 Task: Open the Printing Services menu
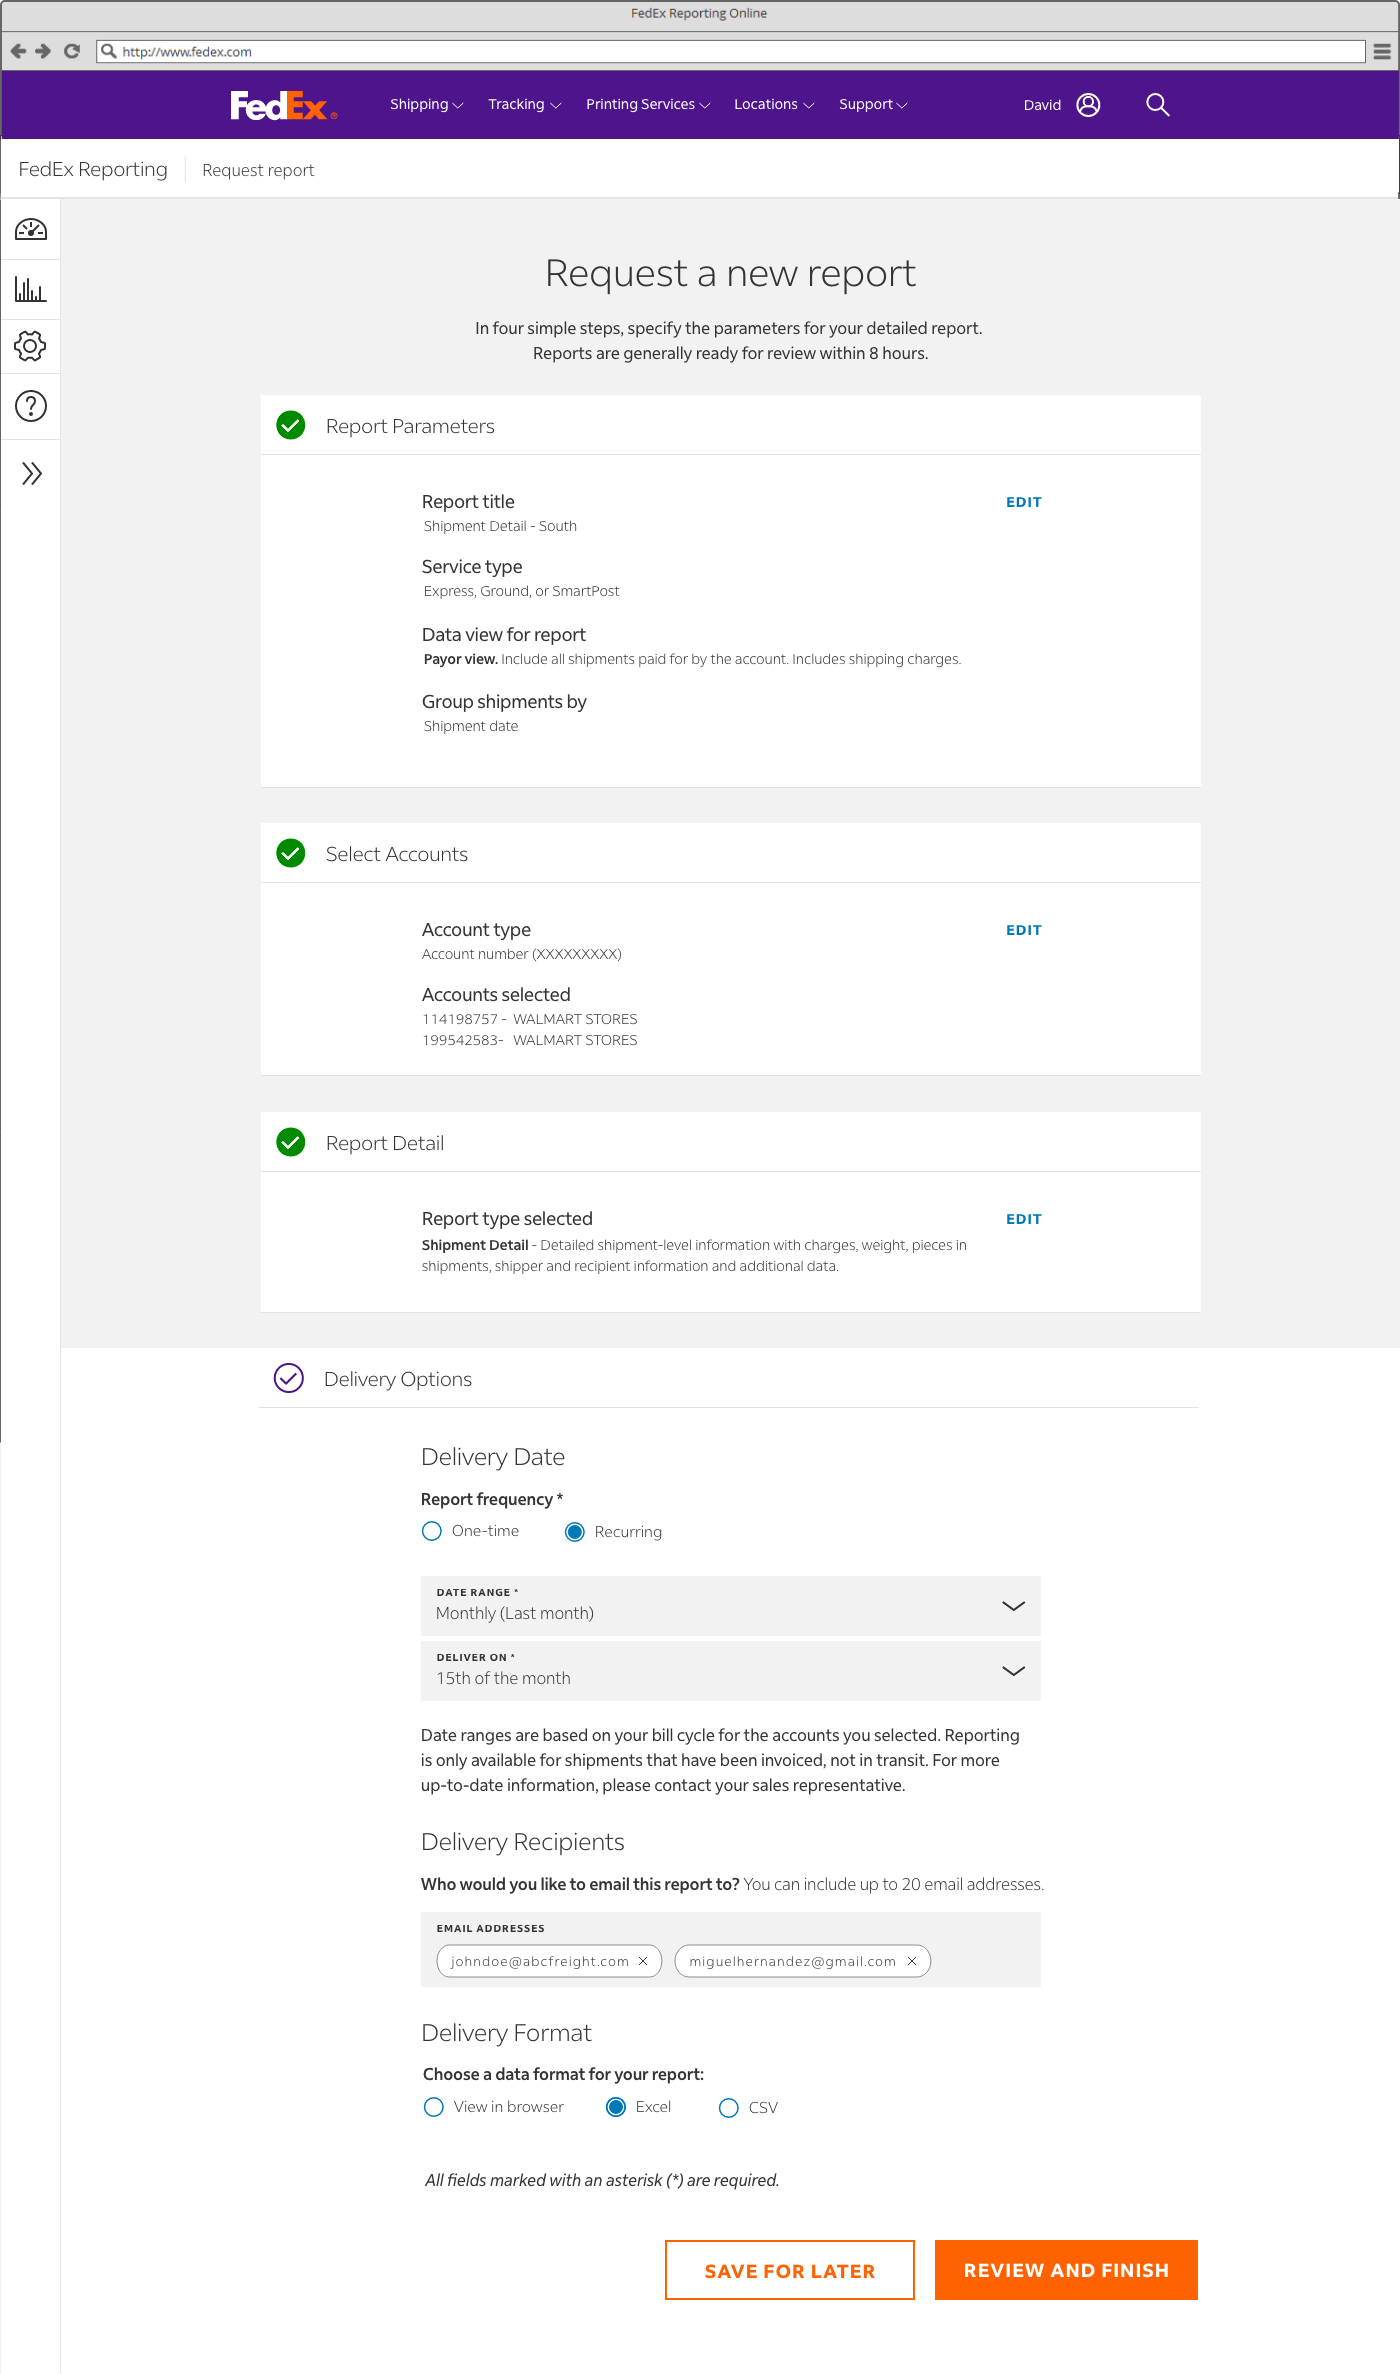coord(647,105)
